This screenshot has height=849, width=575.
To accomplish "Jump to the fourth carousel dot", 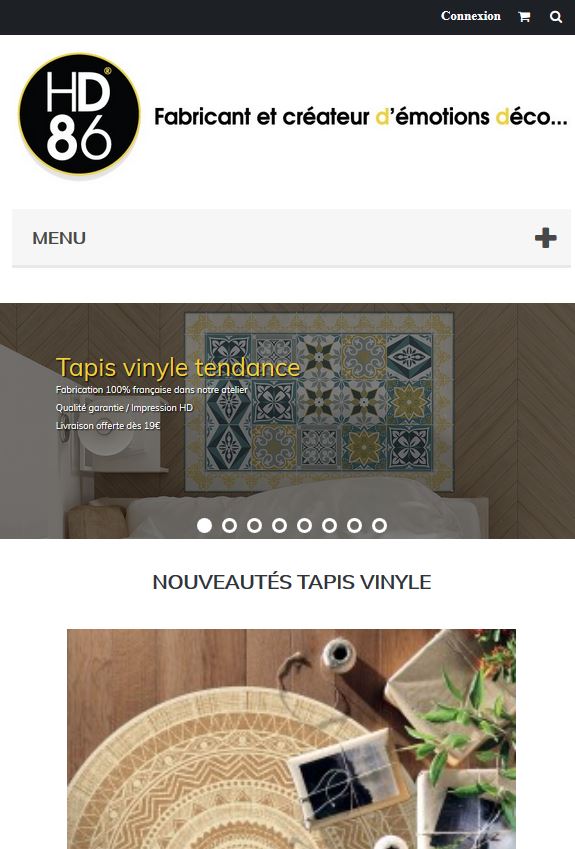I will point(279,525).
